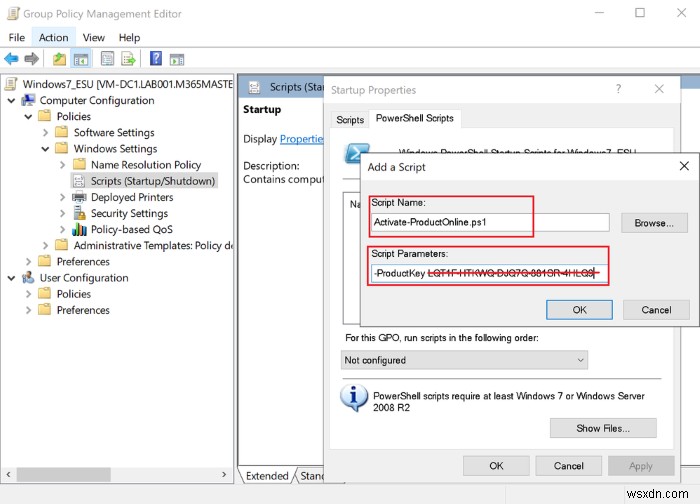Click OK in Startup Properties dialog
This screenshot has width=700, height=504.
(496, 466)
